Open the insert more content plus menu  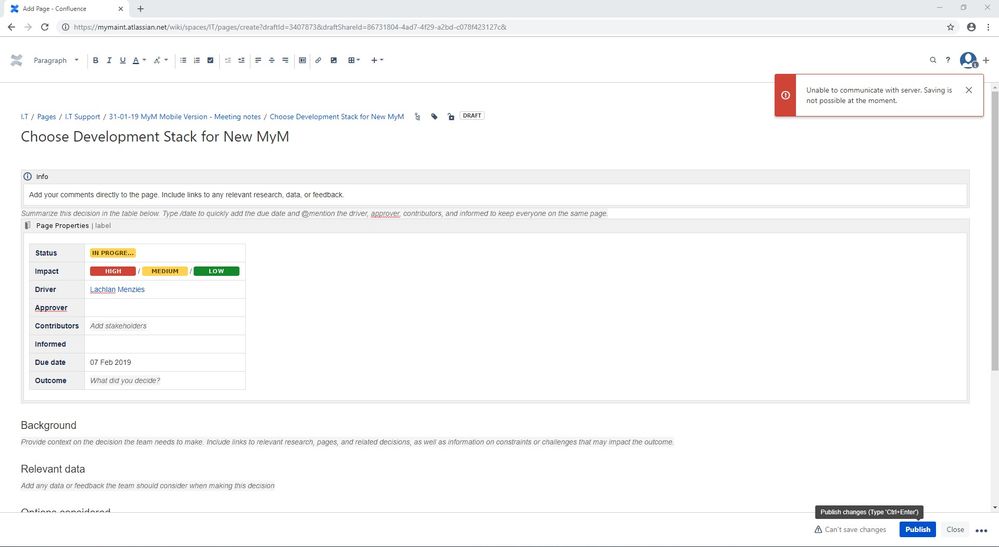(x=377, y=60)
